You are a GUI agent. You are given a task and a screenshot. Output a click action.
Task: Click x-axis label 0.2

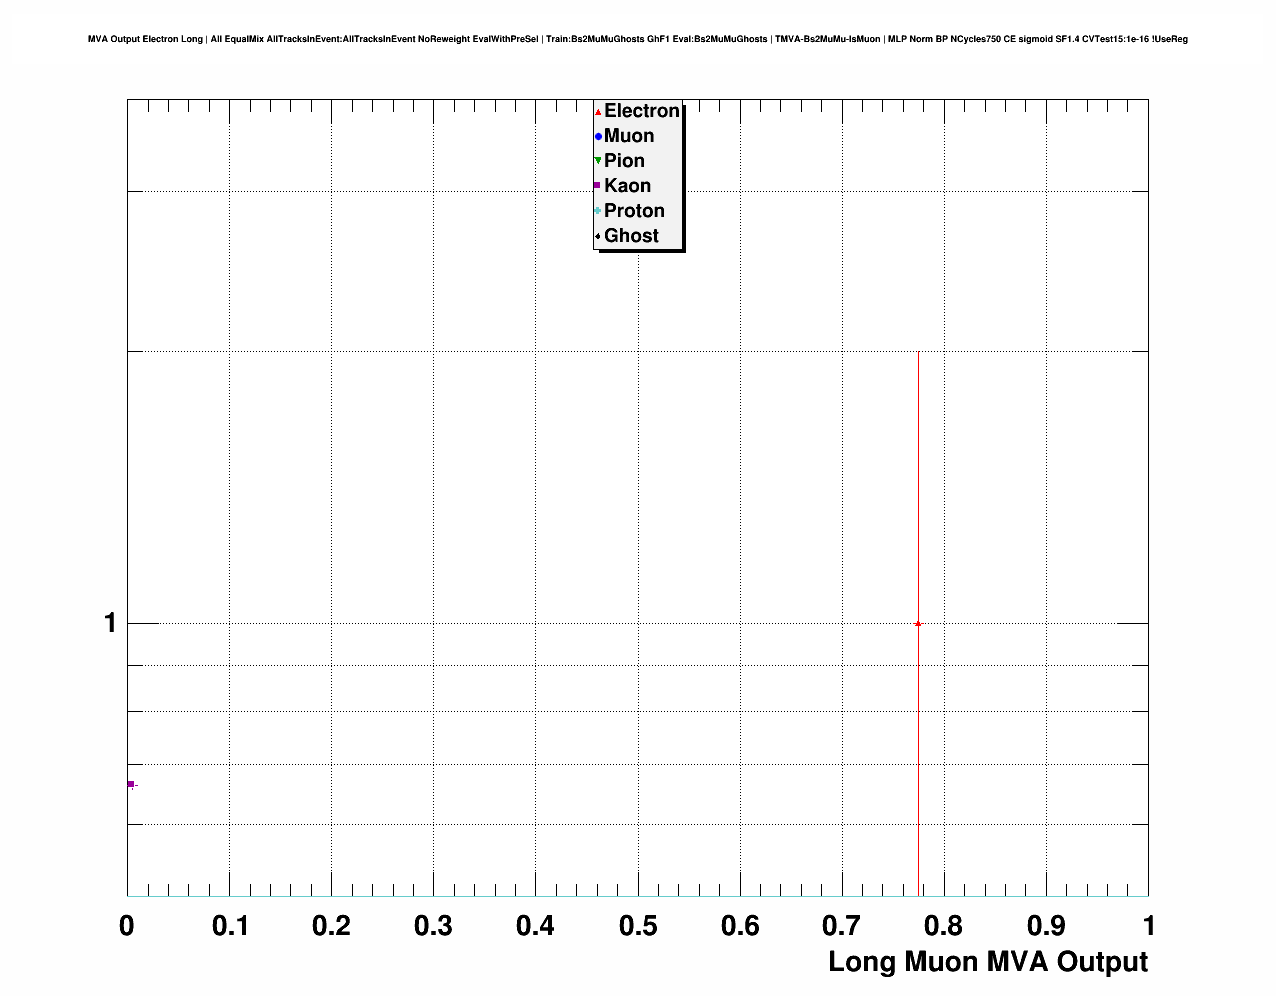coord(332,926)
